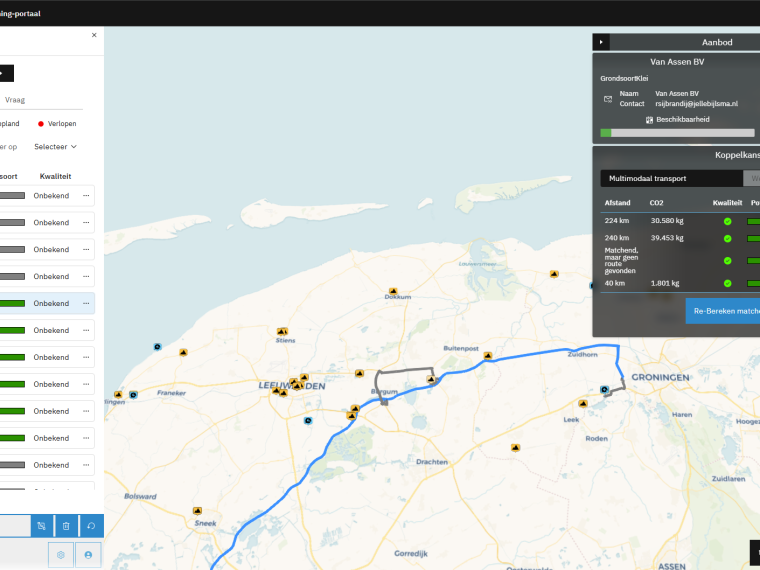Image resolution: width=760 pixels, height=570 pixels.
Task: Click the contact email rsijbrandij@jellebijlsma.nl
Action: (696, 104)
